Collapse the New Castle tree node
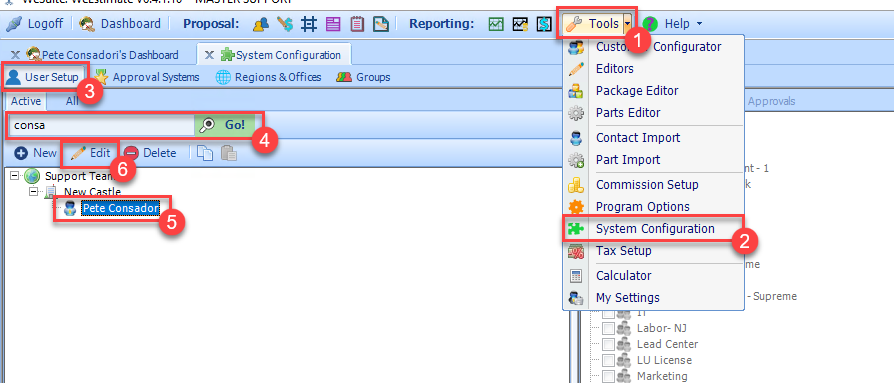Screen dimensions: 894x383 (x=34, y=192)
